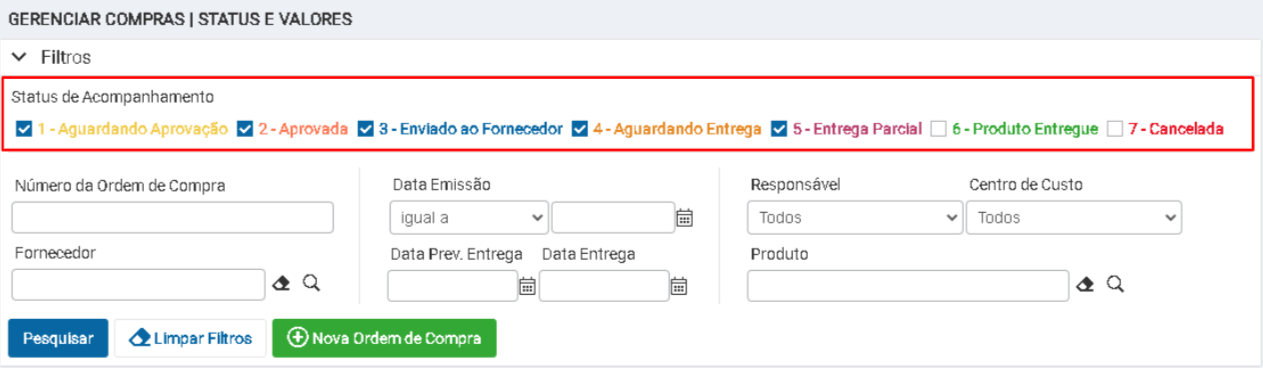Viewport: 1263px width, 369px height.
Task: Enable the 7 - Cancelada status filter
Action: 1115,129
